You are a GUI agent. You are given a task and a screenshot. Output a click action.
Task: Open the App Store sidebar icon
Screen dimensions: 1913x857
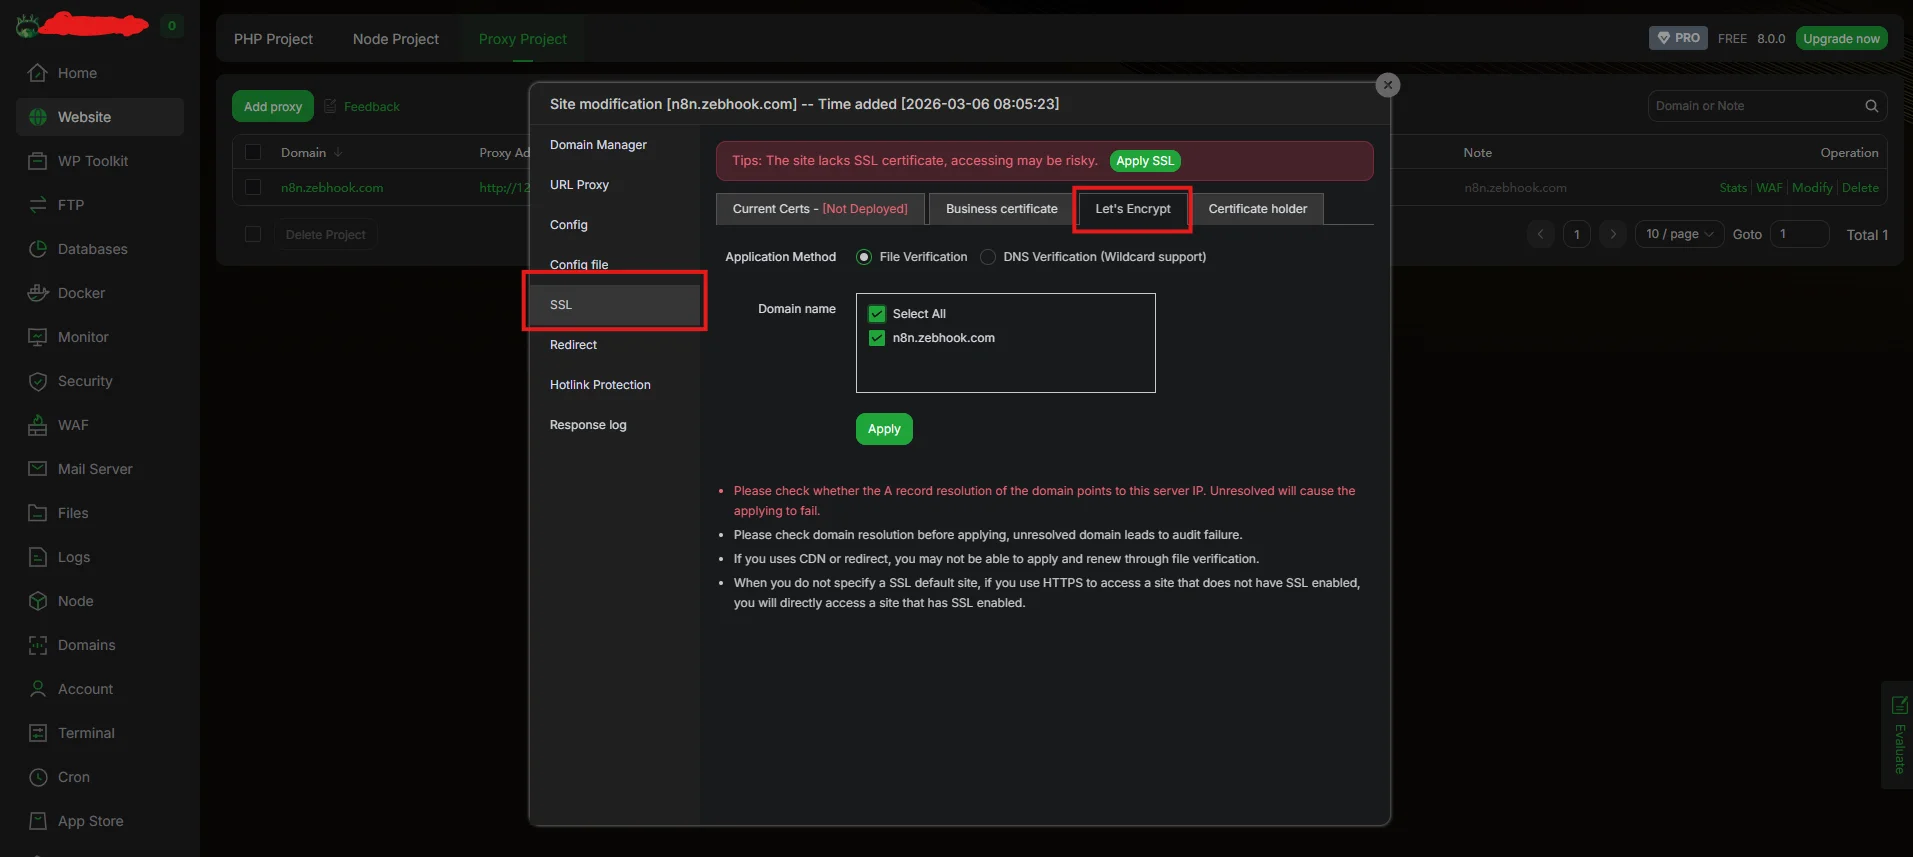click(38, 821)
